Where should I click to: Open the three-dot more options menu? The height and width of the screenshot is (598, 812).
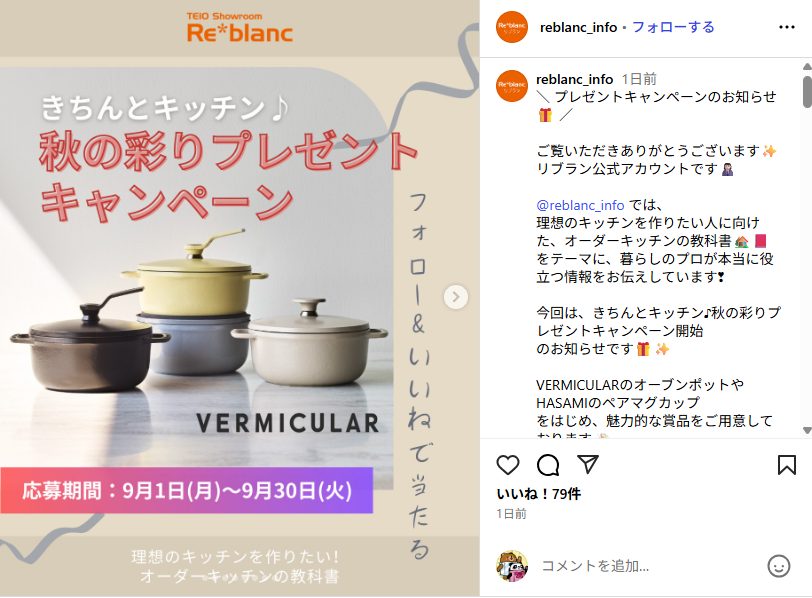787,27
